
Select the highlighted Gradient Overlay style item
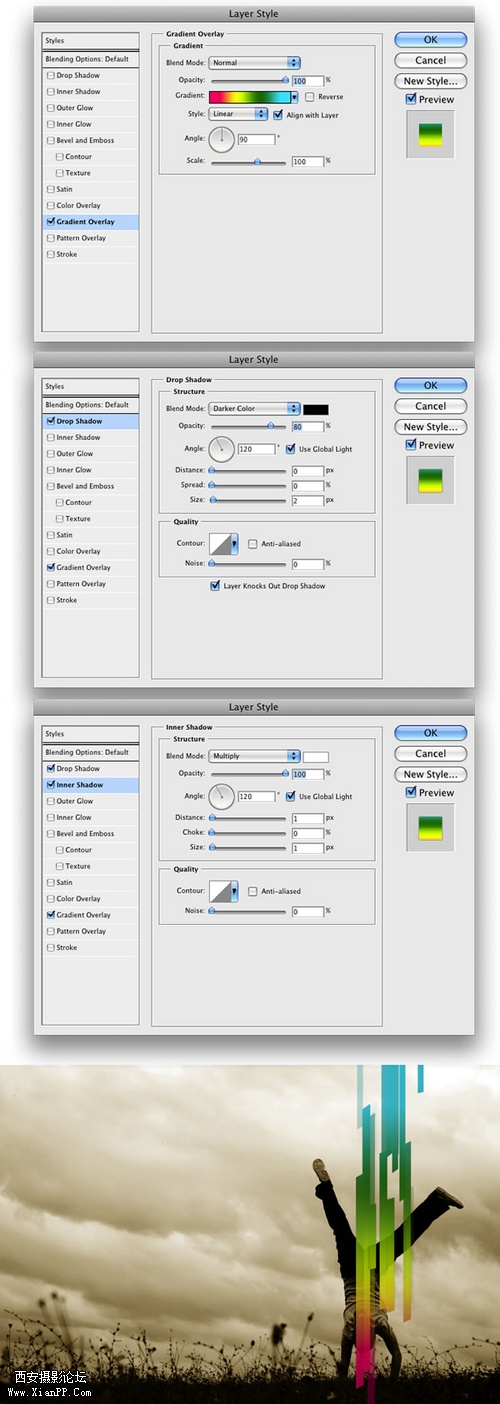click(x=91, y=222)
